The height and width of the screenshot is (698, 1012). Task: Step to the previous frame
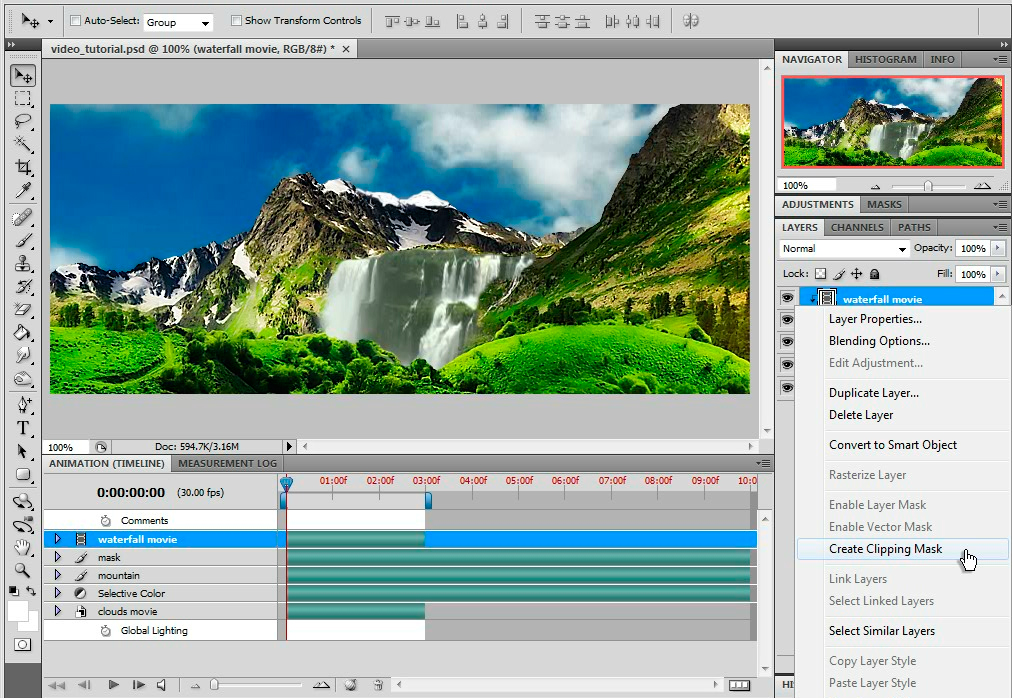point(84,685)
